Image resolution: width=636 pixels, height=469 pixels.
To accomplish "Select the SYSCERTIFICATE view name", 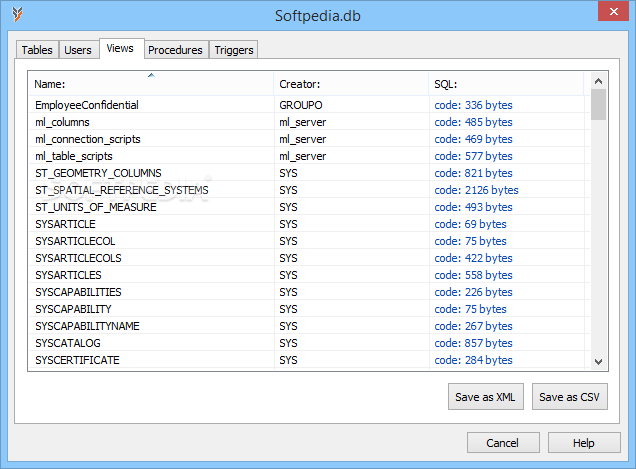I will 77,361.
